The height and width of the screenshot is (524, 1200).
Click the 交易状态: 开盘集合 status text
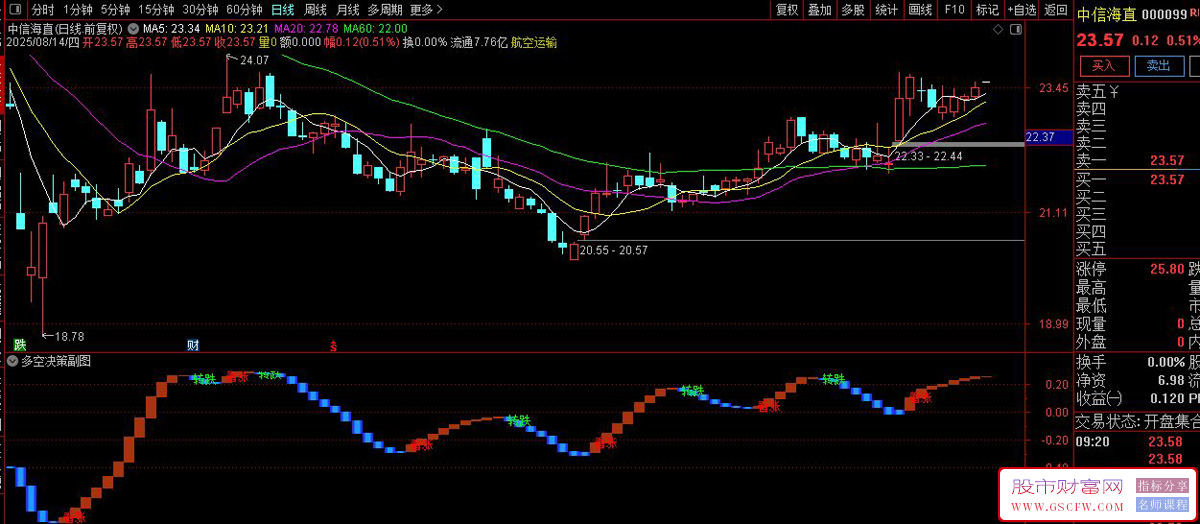(x=1137, y=421)
